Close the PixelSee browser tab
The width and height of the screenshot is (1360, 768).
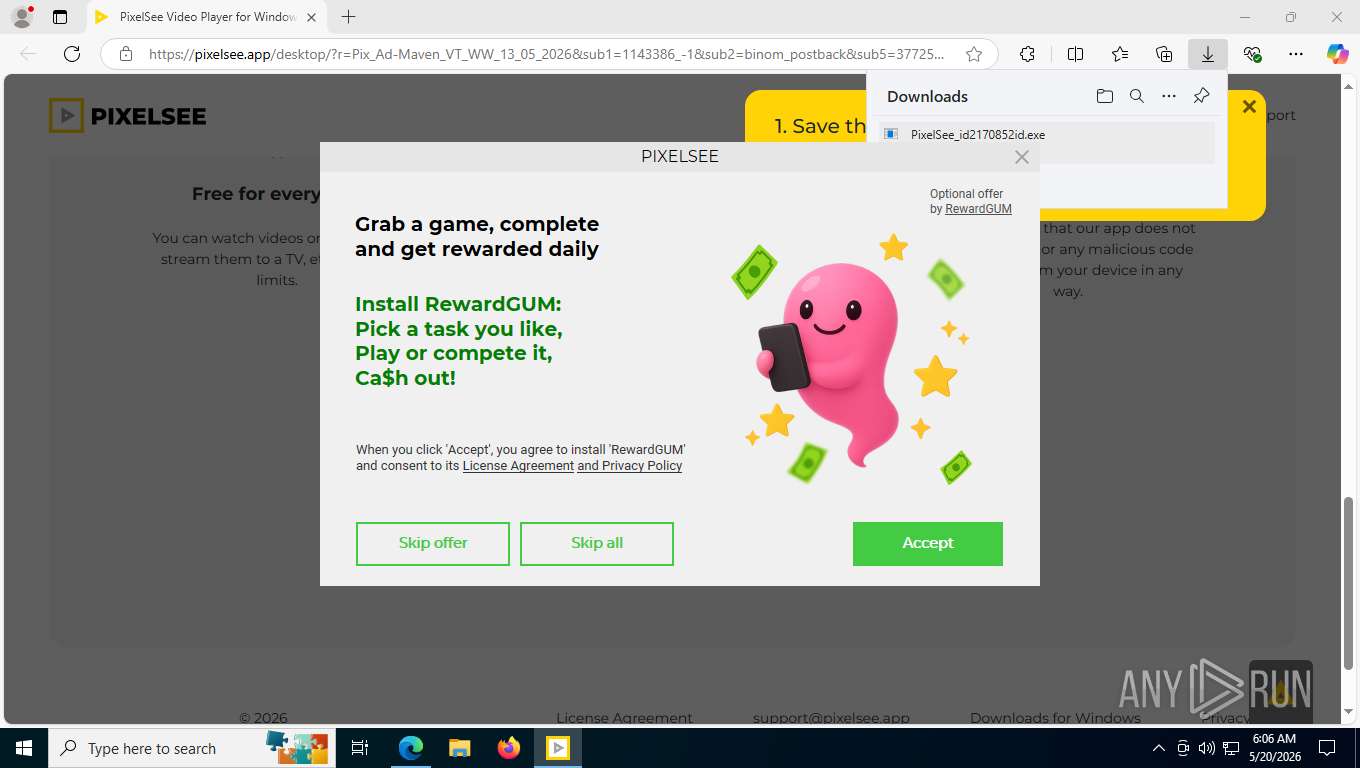click(311, 17)
